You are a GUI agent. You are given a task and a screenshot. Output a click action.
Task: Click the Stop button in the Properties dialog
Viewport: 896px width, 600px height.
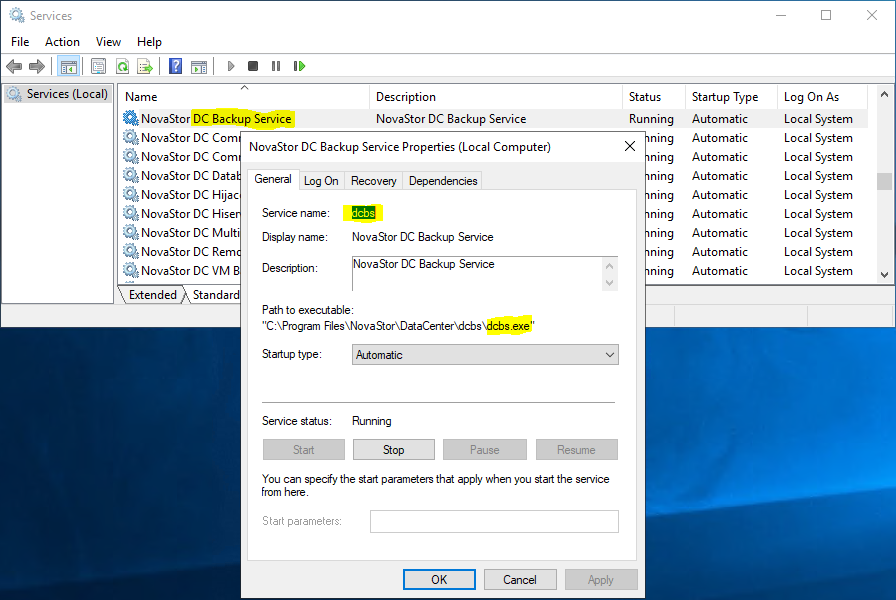tap(394, 450)
